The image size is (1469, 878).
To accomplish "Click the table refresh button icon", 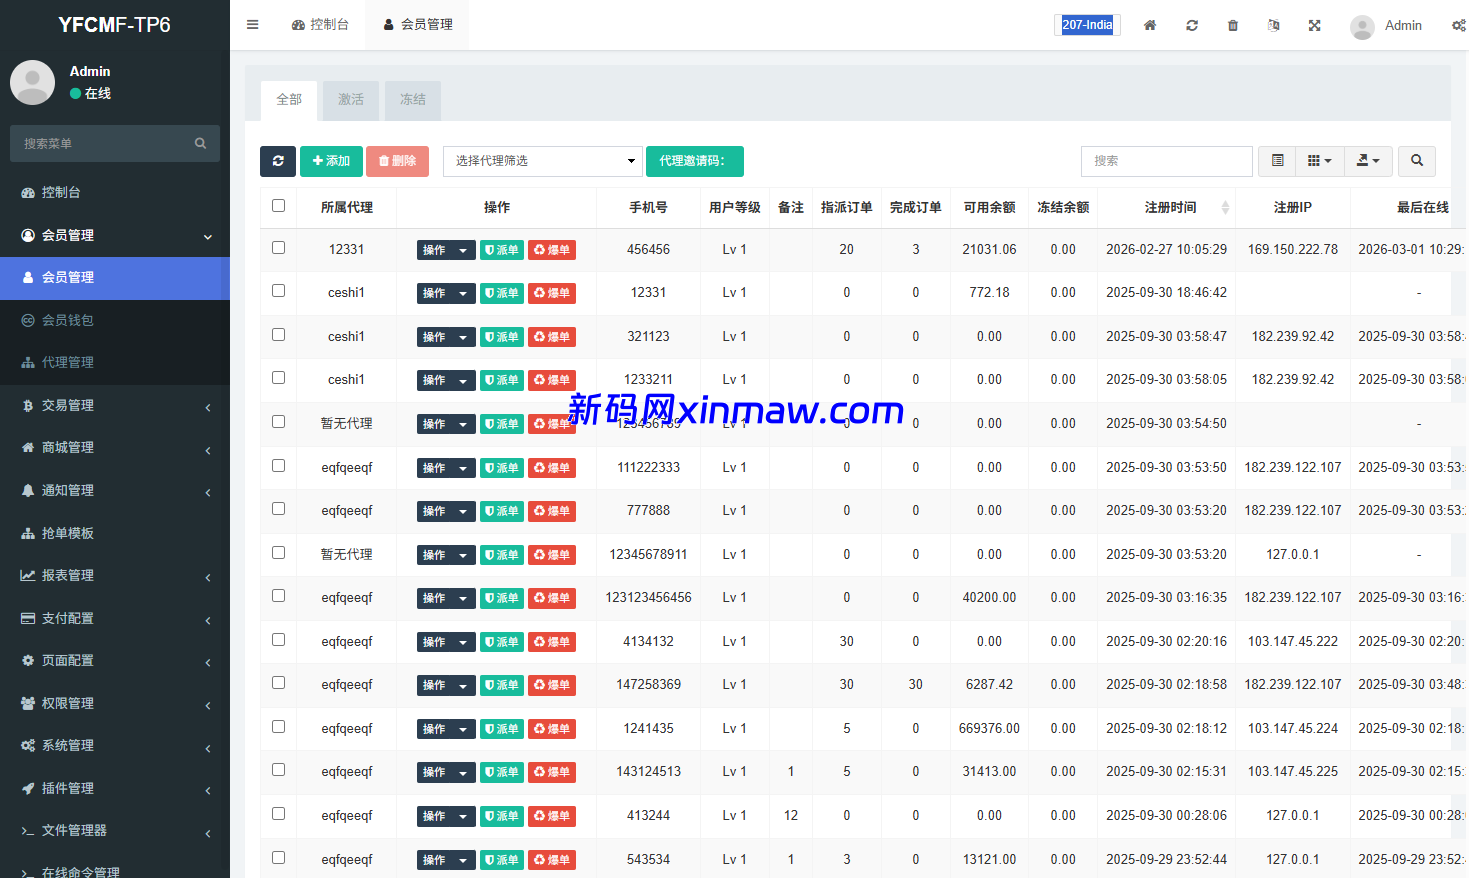I will coord(278,161).
